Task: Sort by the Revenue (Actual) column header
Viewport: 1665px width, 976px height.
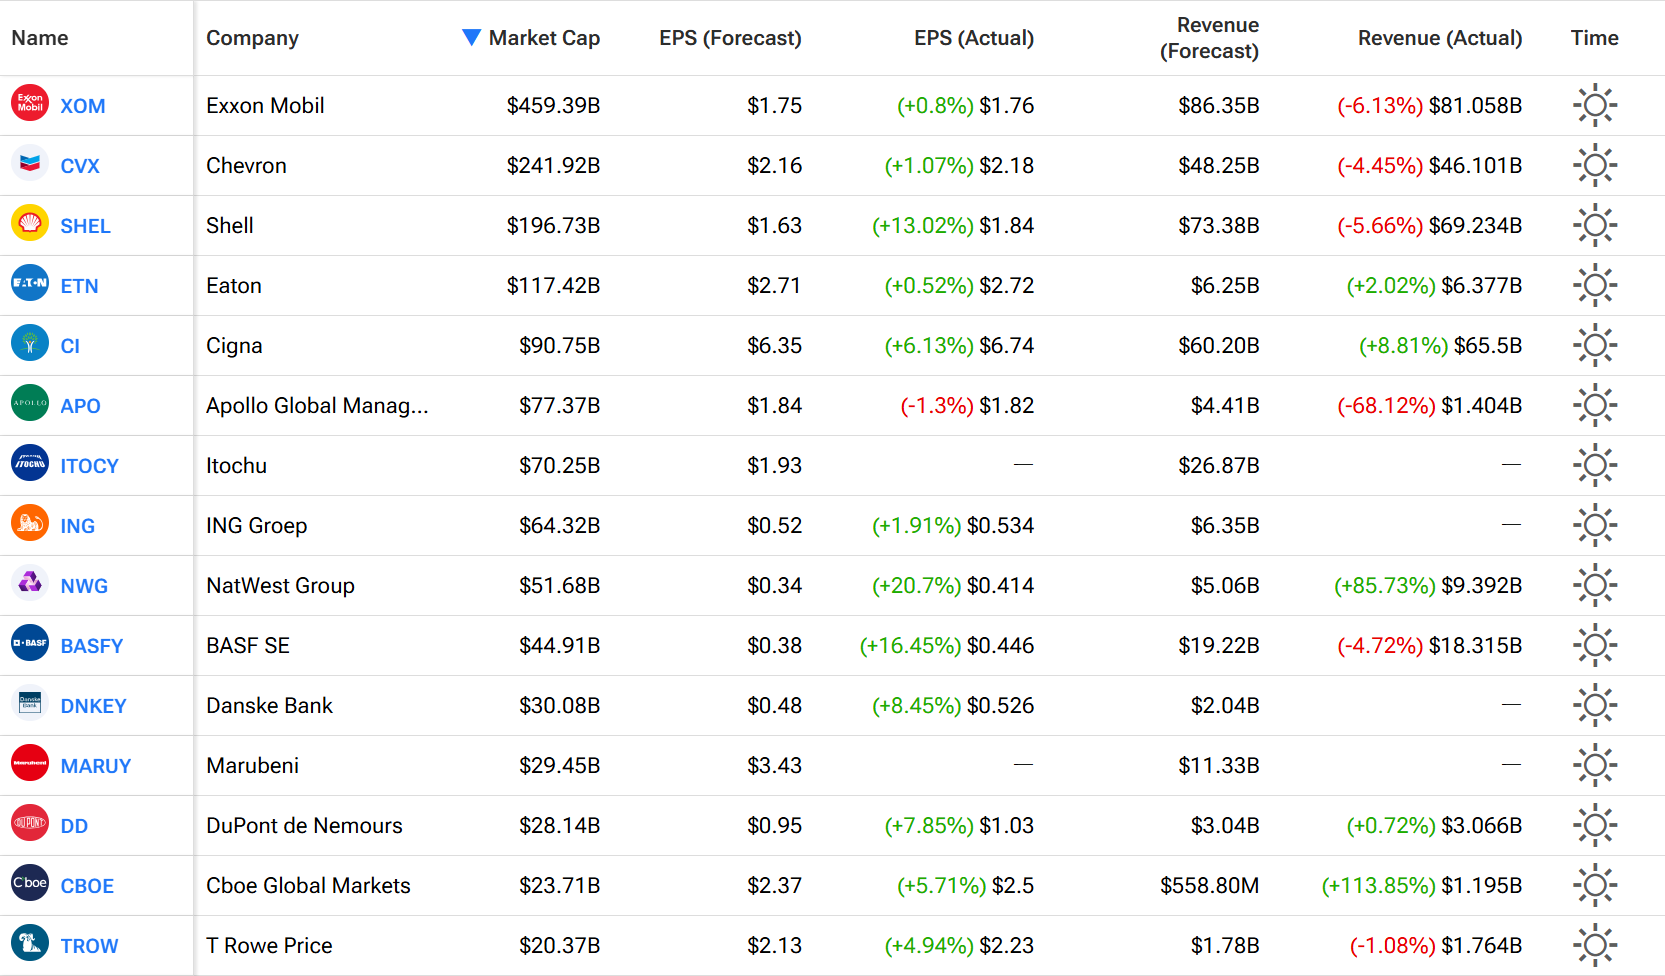Action: click(1440, 38)
